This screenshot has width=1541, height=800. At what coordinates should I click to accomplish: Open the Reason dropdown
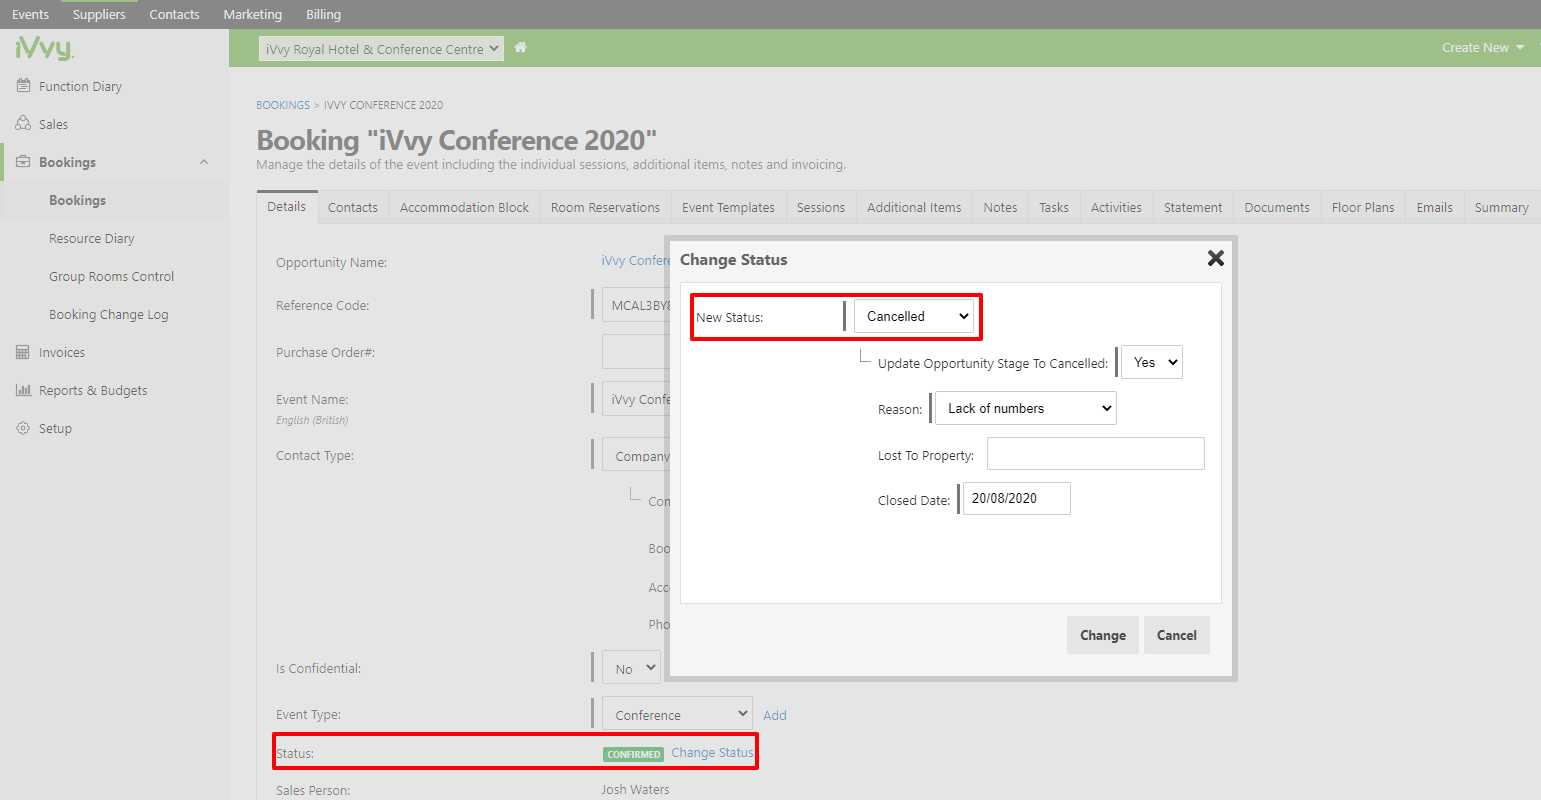[x=1025, y=408]
